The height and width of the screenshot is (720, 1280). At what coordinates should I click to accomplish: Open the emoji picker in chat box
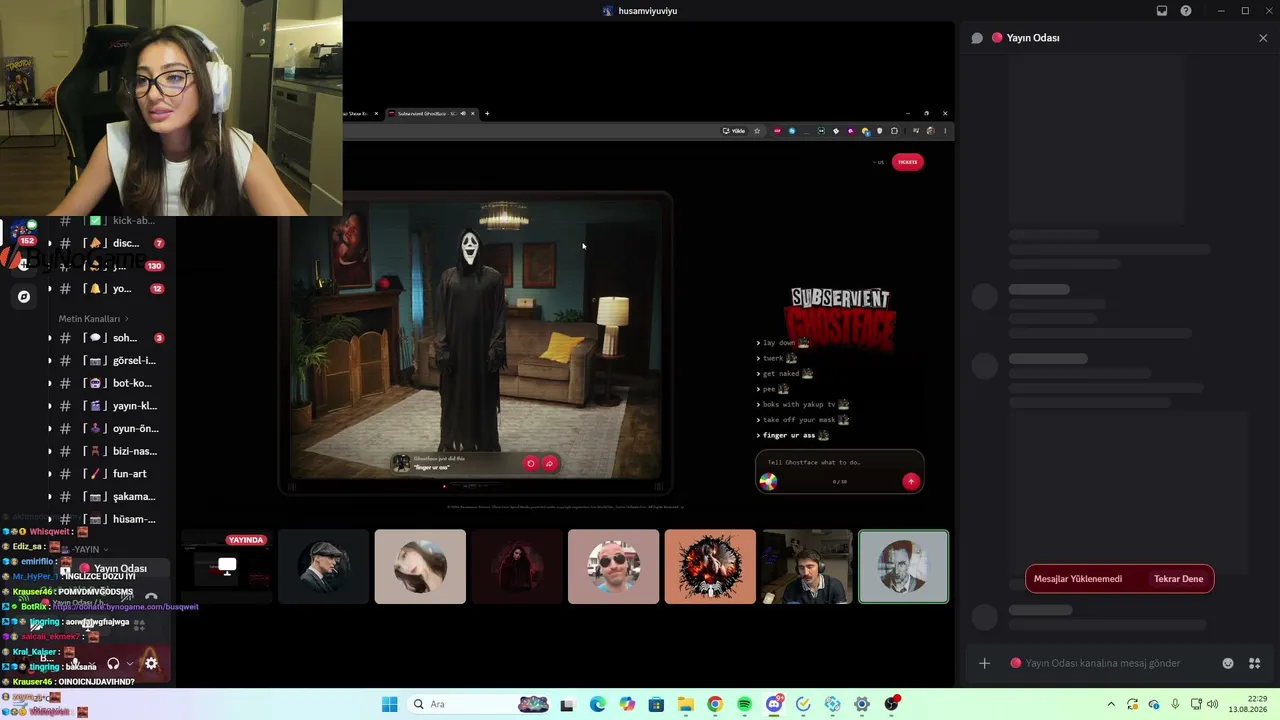coord(1228,663)
